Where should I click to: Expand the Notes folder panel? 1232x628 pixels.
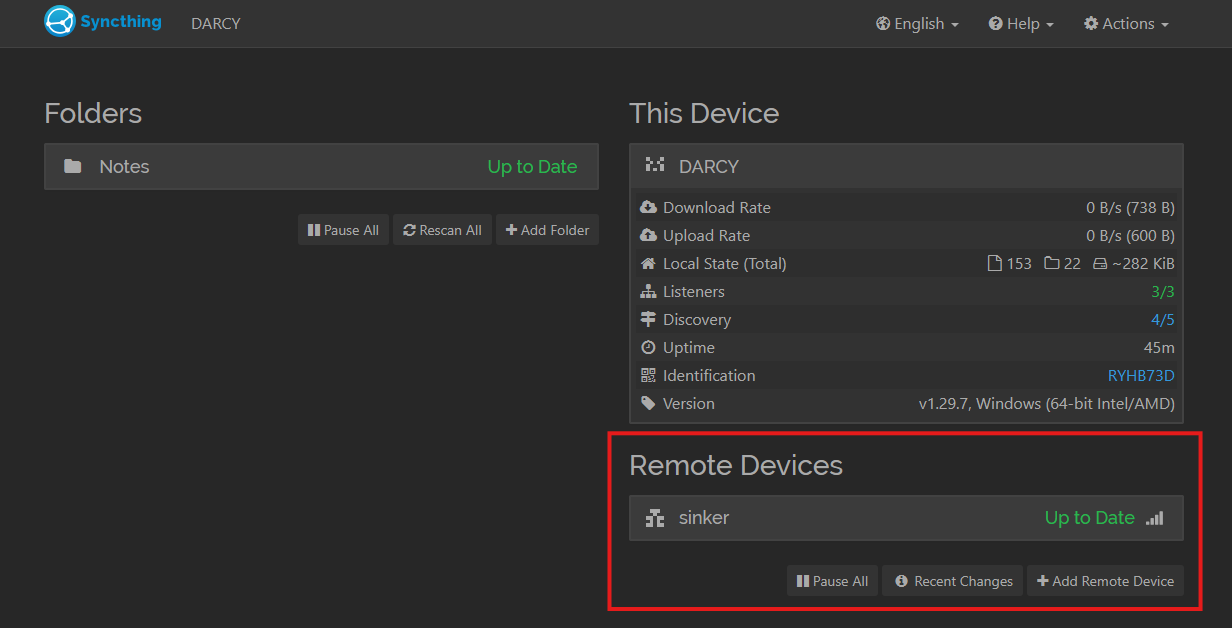click(x=321, y=166)
